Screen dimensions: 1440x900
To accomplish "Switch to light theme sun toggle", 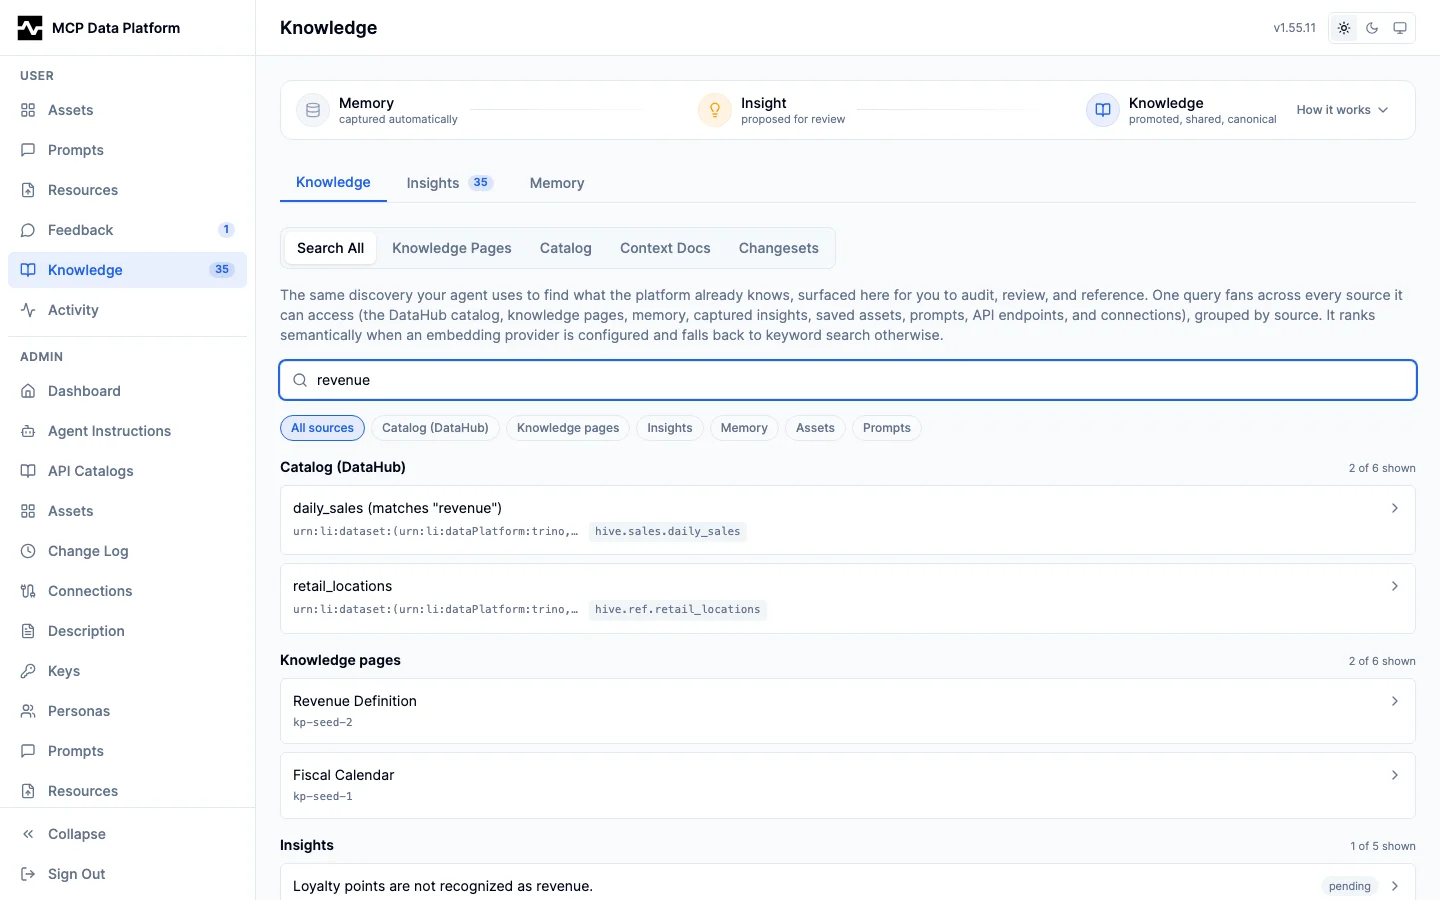I will coord(1344,28).
